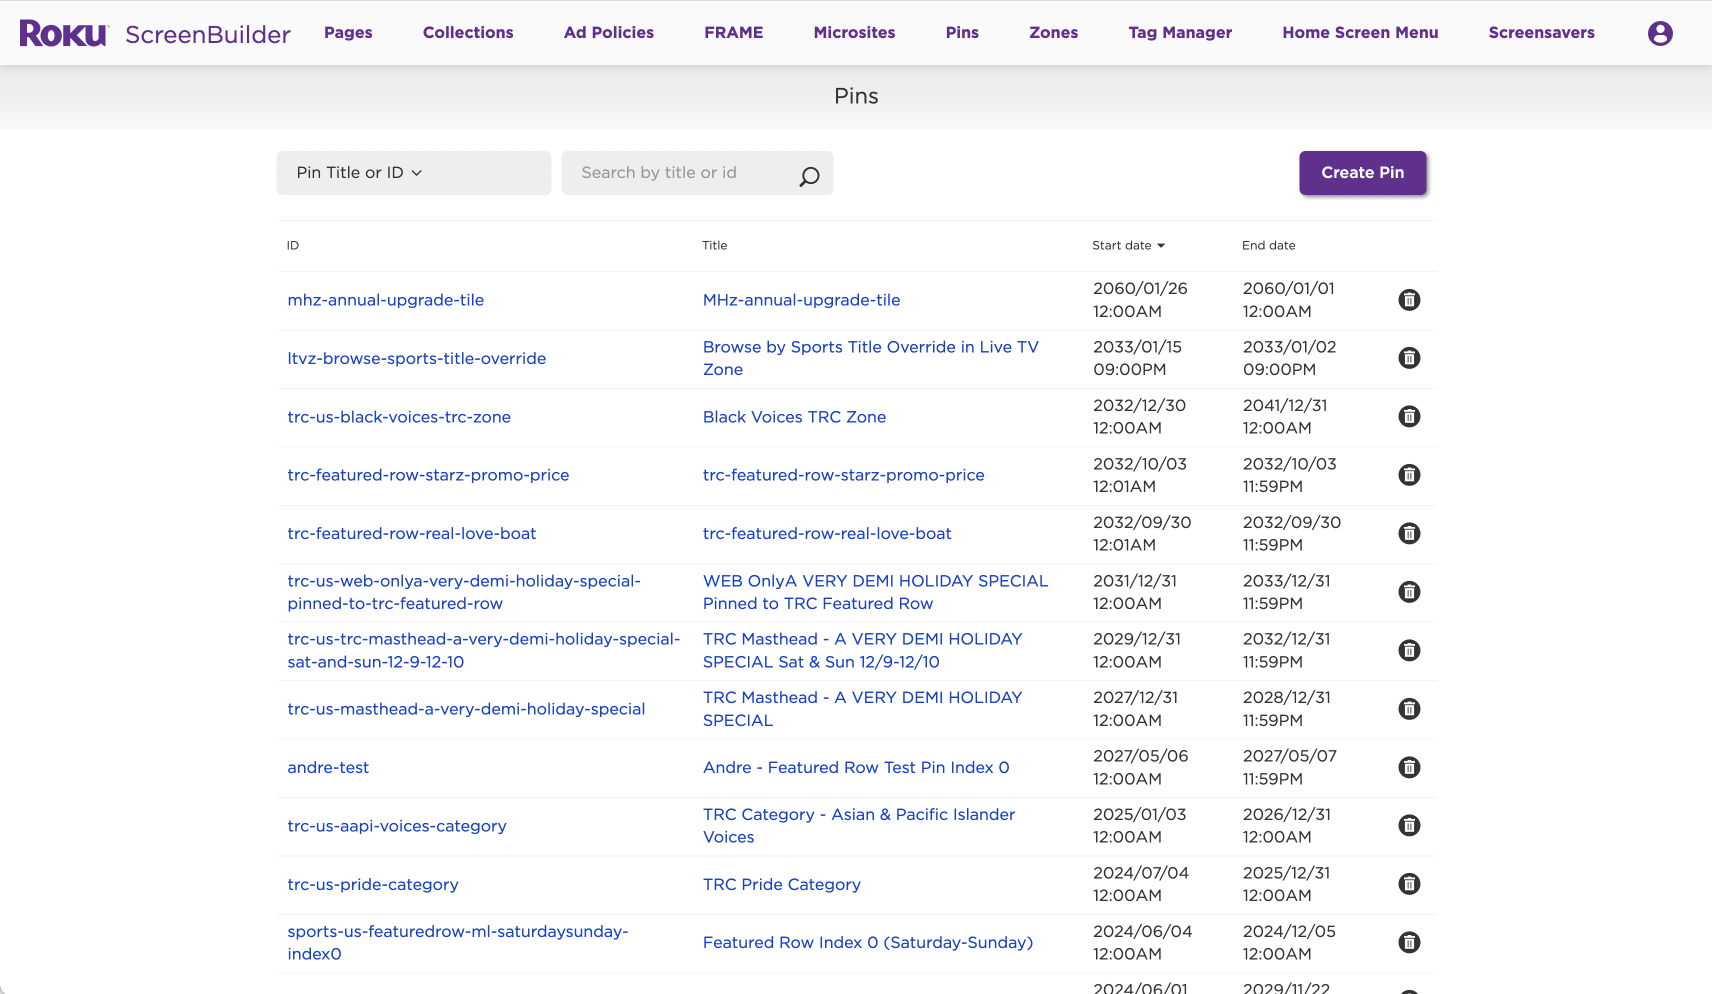Open Andre - Featured Row Test Pin link
The image size is (1712, 994).
coord(856,767)
